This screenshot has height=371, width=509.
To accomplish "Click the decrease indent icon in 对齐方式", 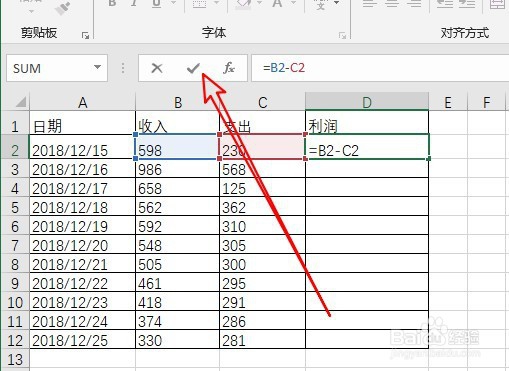I will click(x=445, y=4).
